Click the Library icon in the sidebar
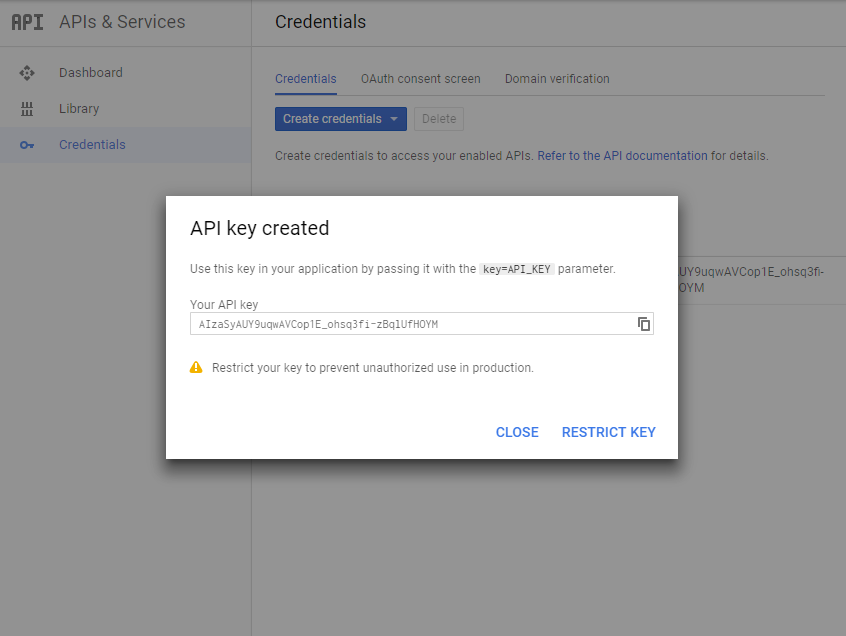 point(27,109)
